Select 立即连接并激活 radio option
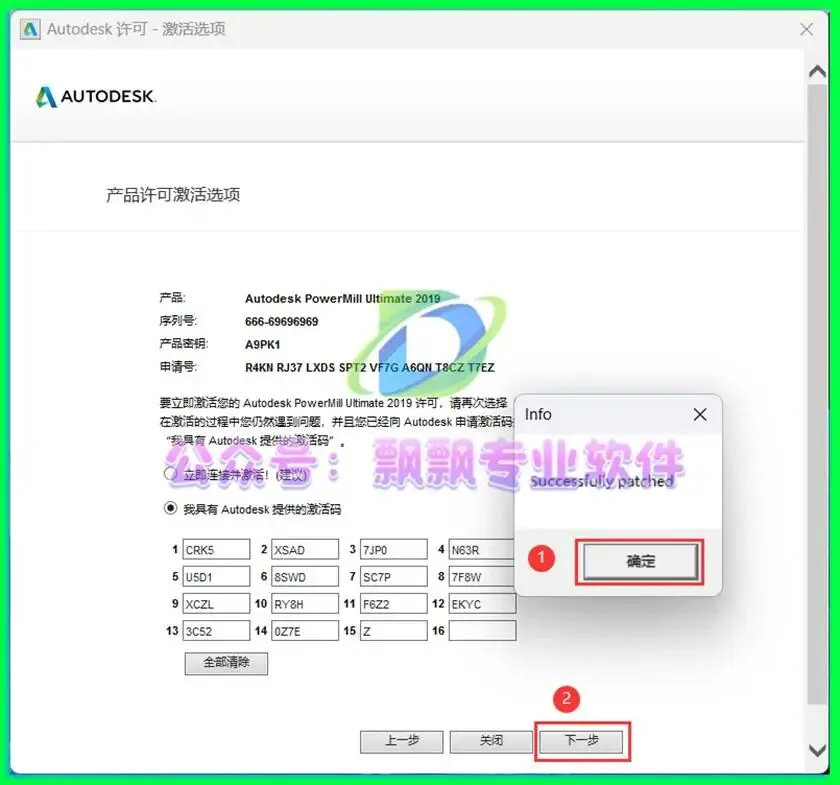 tap(170, 474)
